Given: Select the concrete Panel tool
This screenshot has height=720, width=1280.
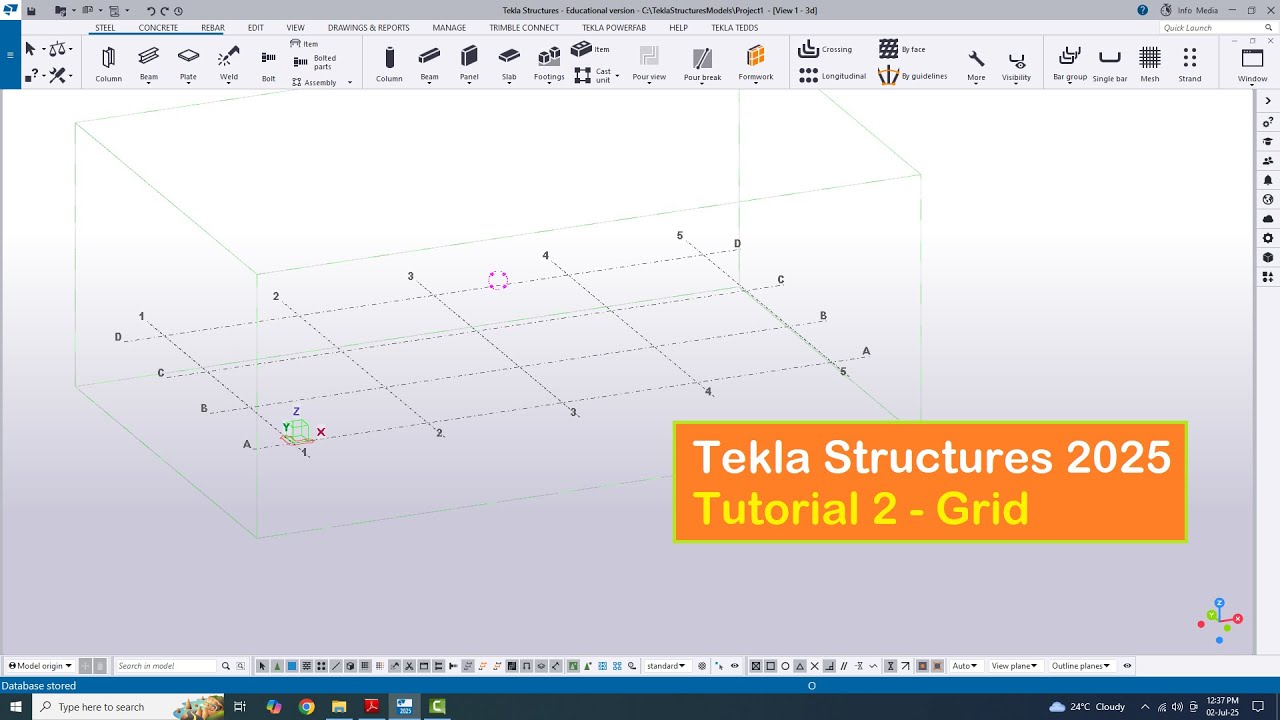Looking at the screenshot, I should (469, 64).
